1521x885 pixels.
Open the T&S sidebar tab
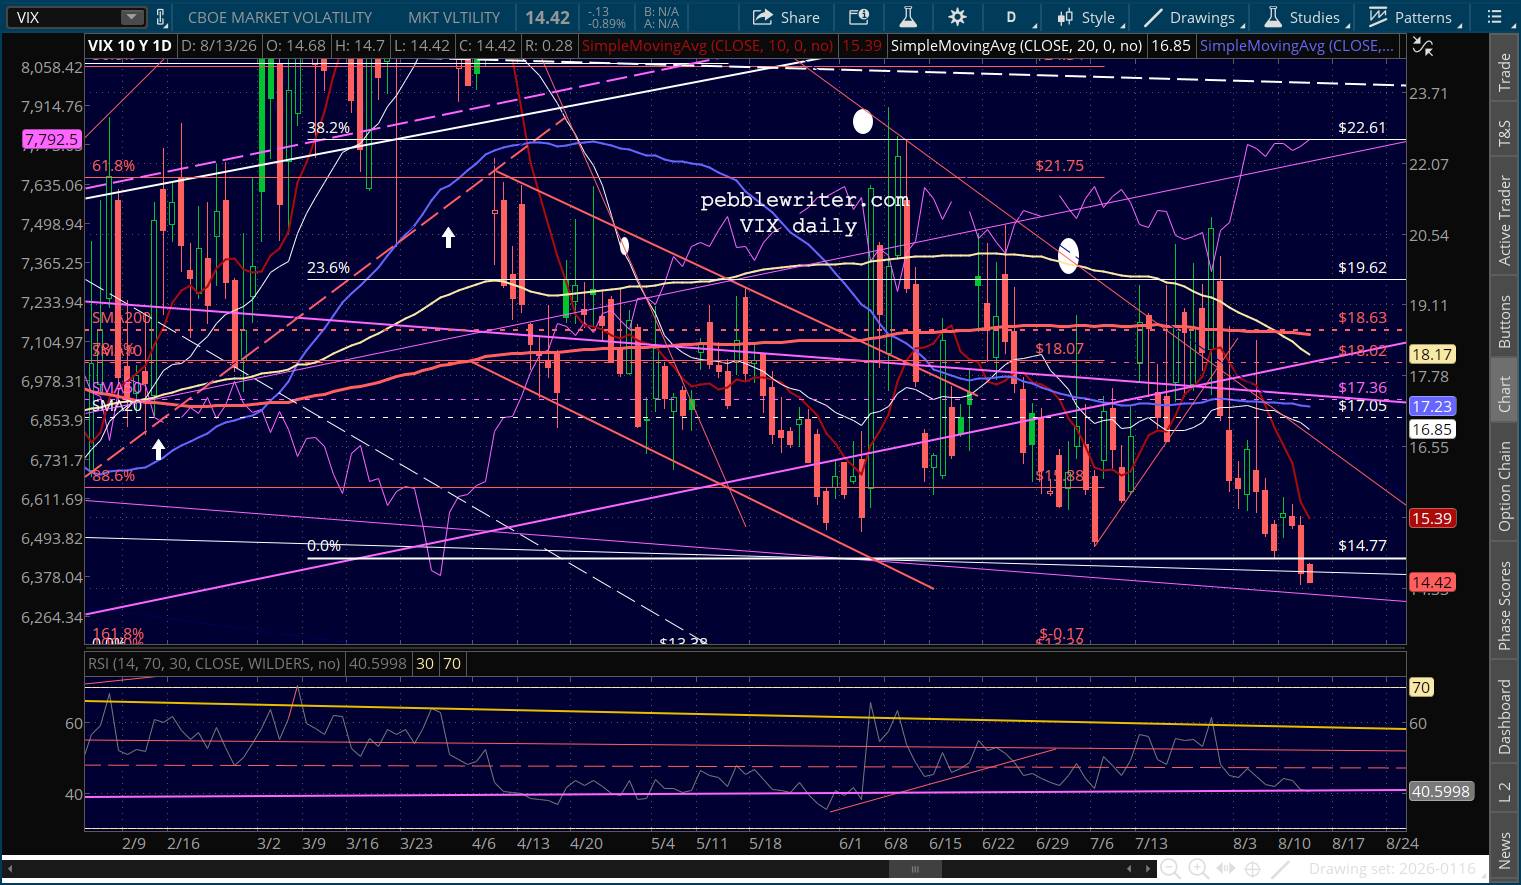click(x=1504, y=133)
